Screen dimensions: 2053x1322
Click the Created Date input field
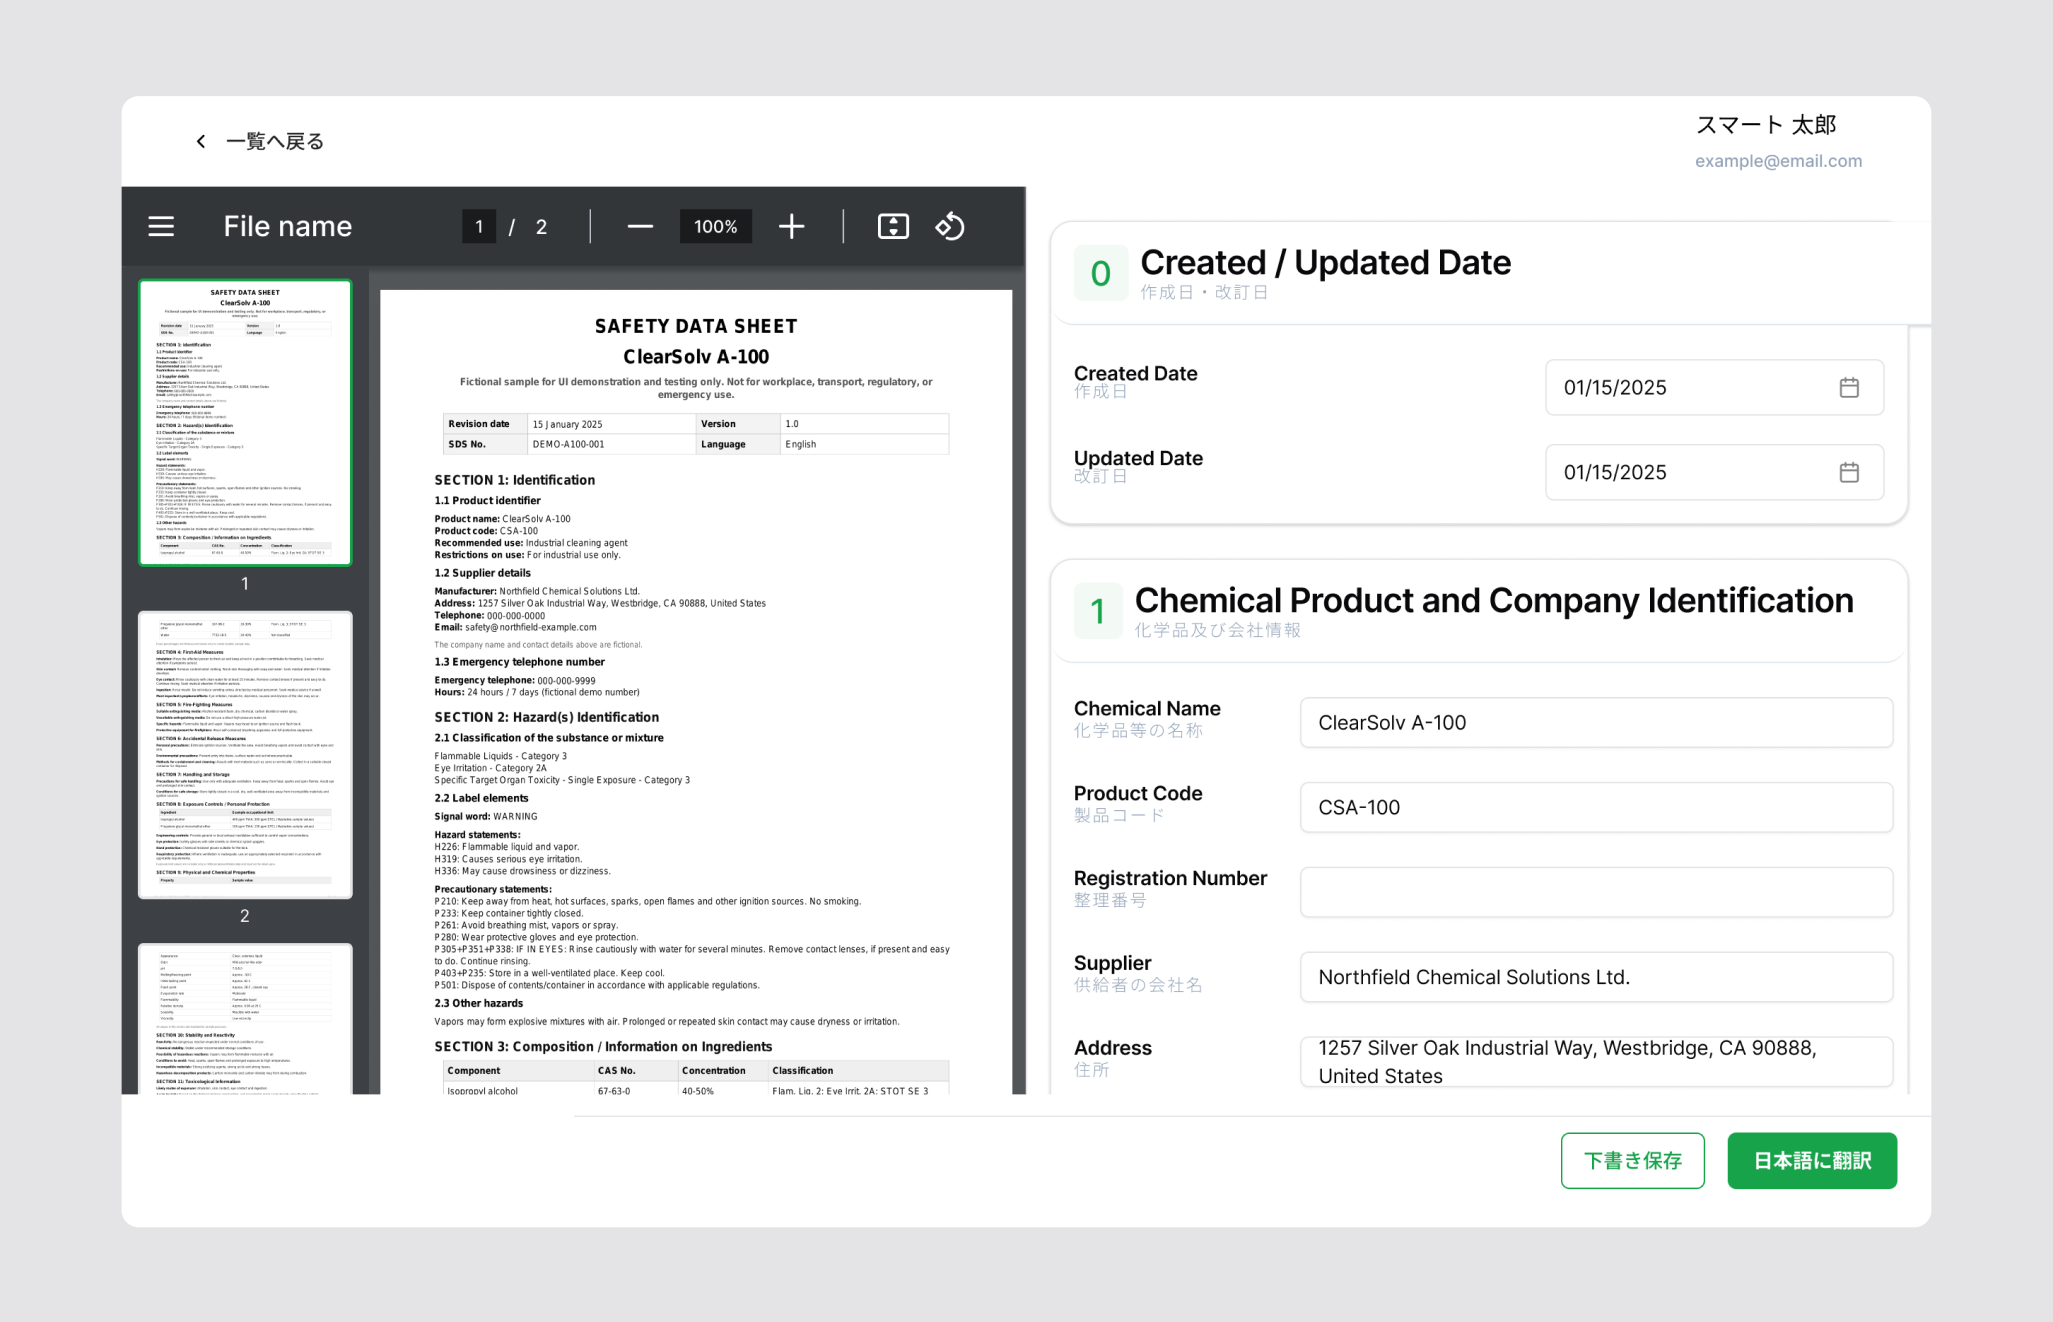pos(1714,388)
